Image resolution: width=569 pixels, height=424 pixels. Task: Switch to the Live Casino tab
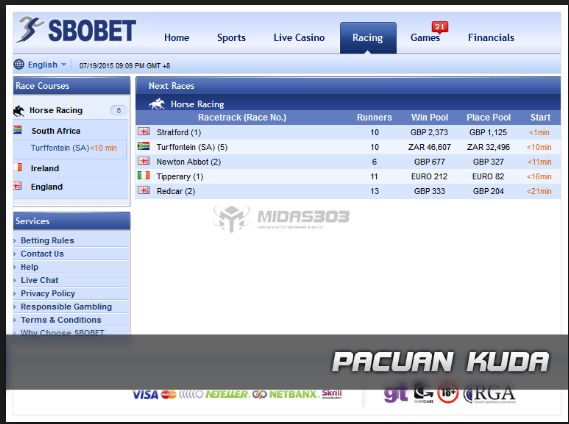tap(299, 38)
